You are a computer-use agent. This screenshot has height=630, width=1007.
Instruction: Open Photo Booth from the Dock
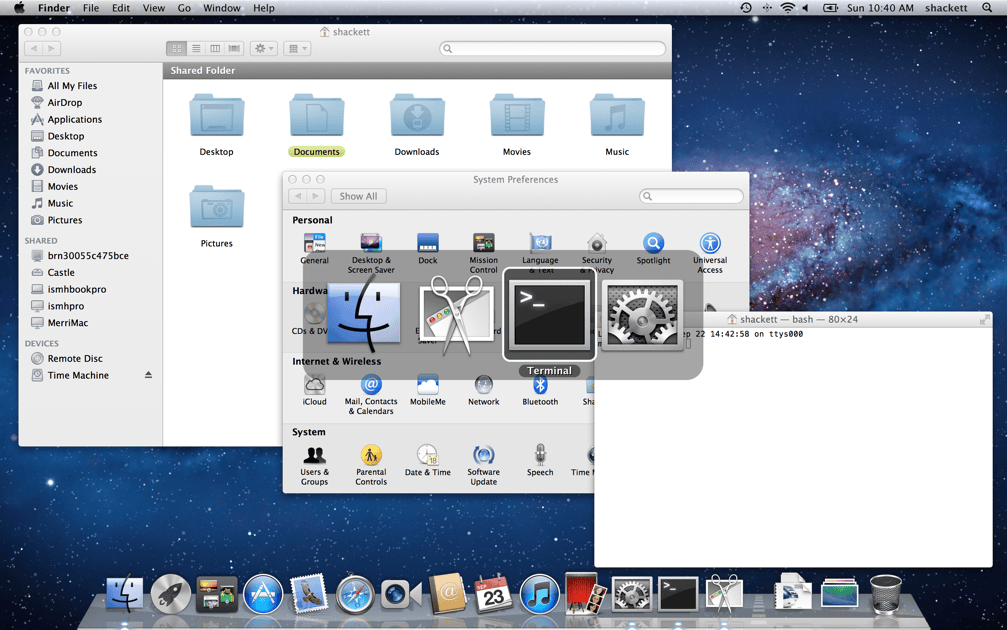tap(585, 594)
